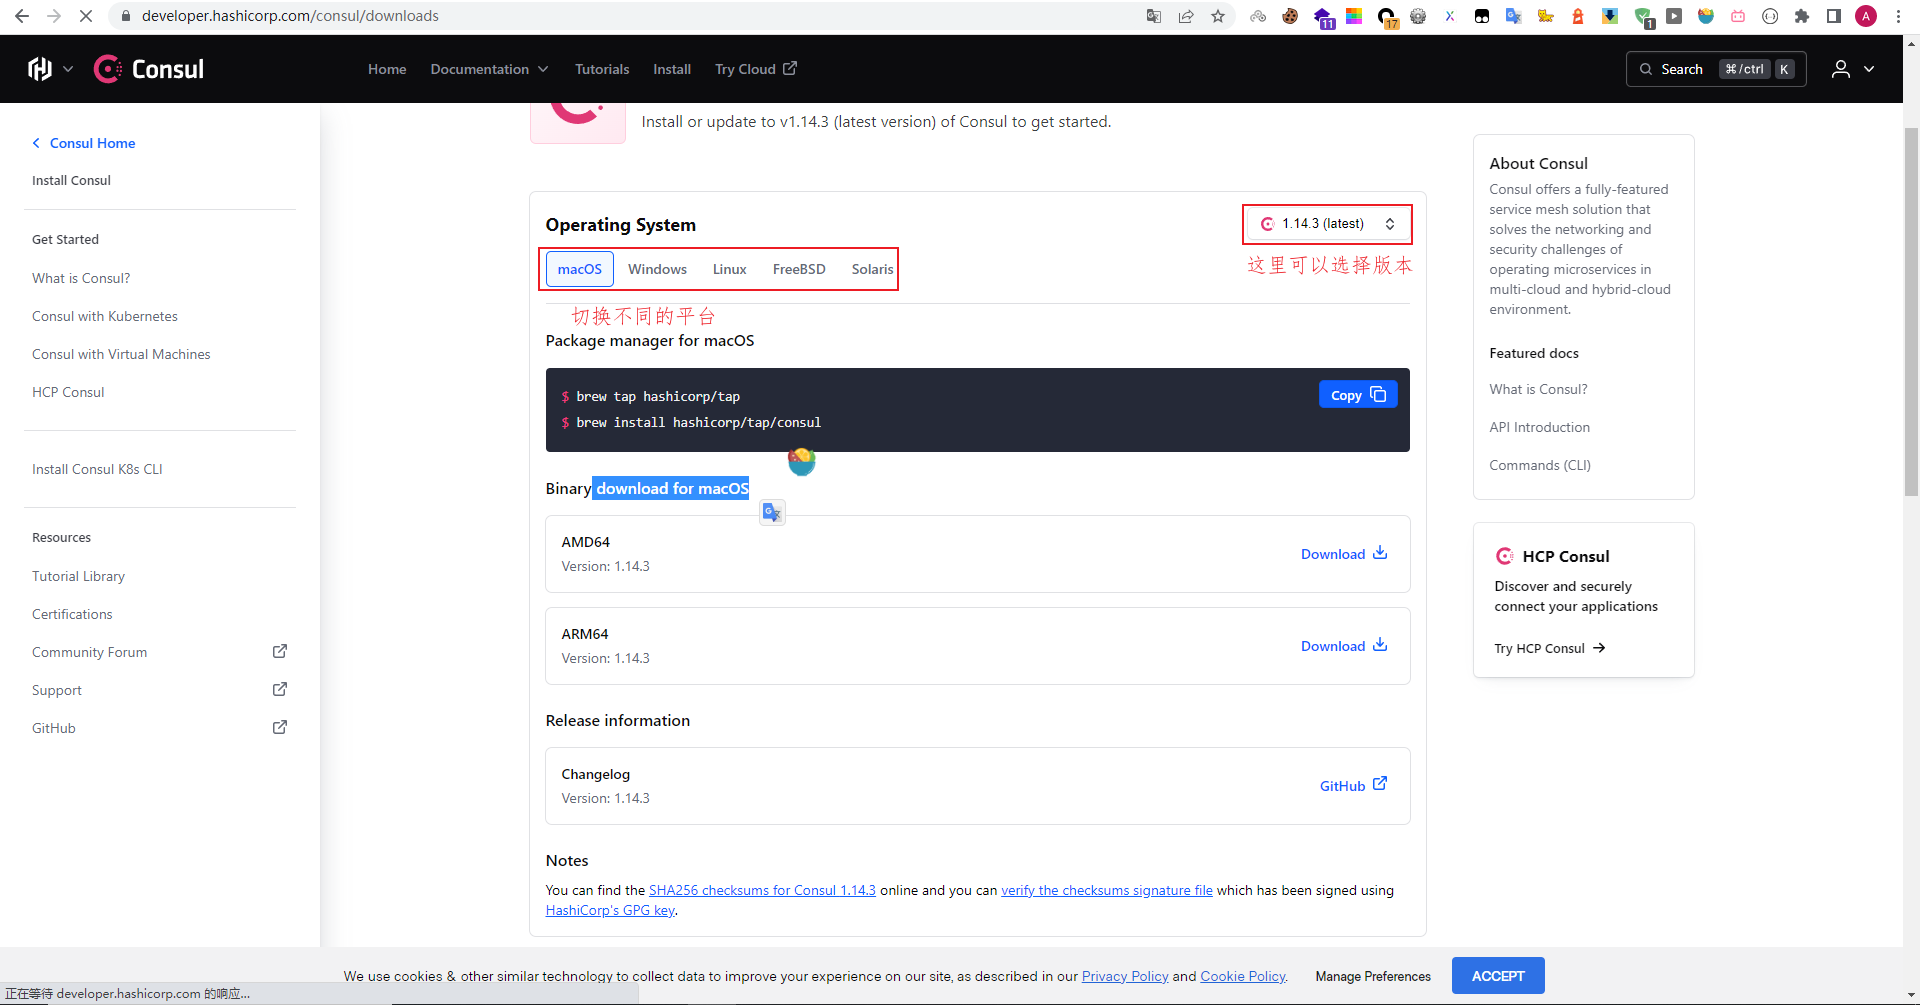Screen dimensions: 1920x1005
Task: Open the Chrome three-dot menu
Action: point(1898,16)
